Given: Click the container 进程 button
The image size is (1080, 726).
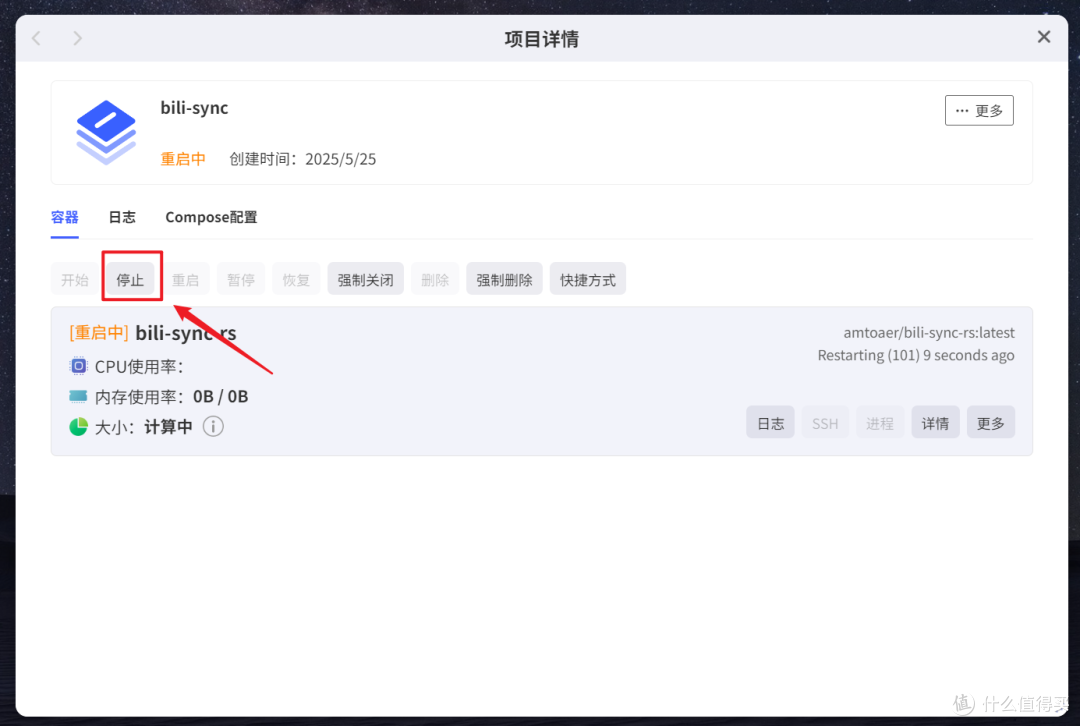Looking at the screenshot, I should (x=880, y=422).
